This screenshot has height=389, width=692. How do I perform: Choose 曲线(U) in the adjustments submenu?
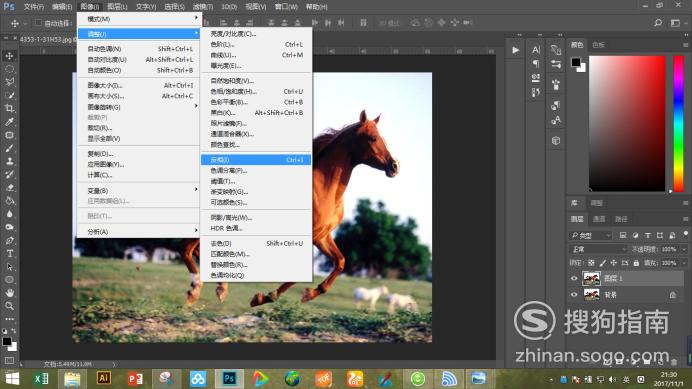point(256,55)
